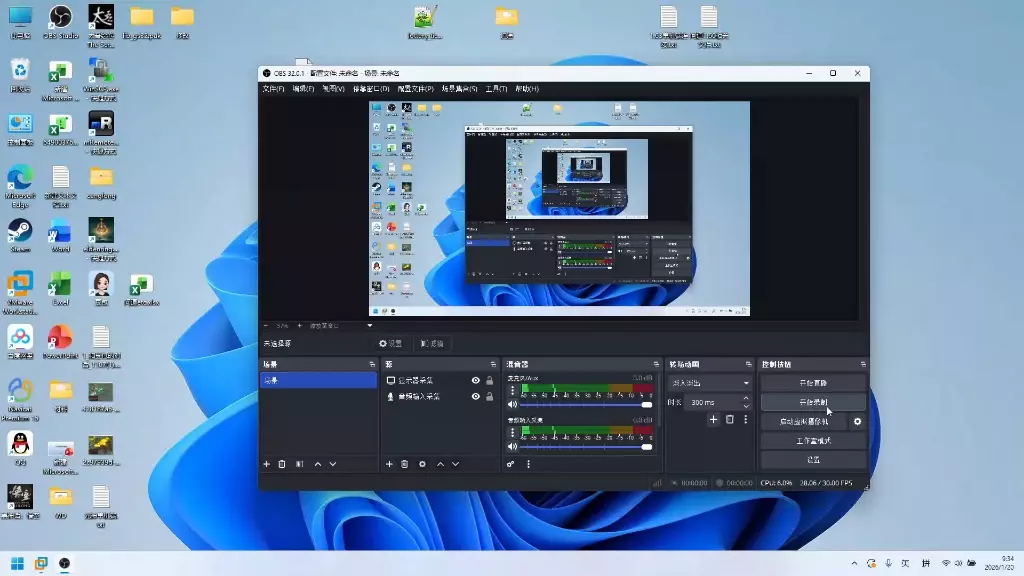
Task: Open source properties gear in Sources dock toolbar
Action: (423, 464)
